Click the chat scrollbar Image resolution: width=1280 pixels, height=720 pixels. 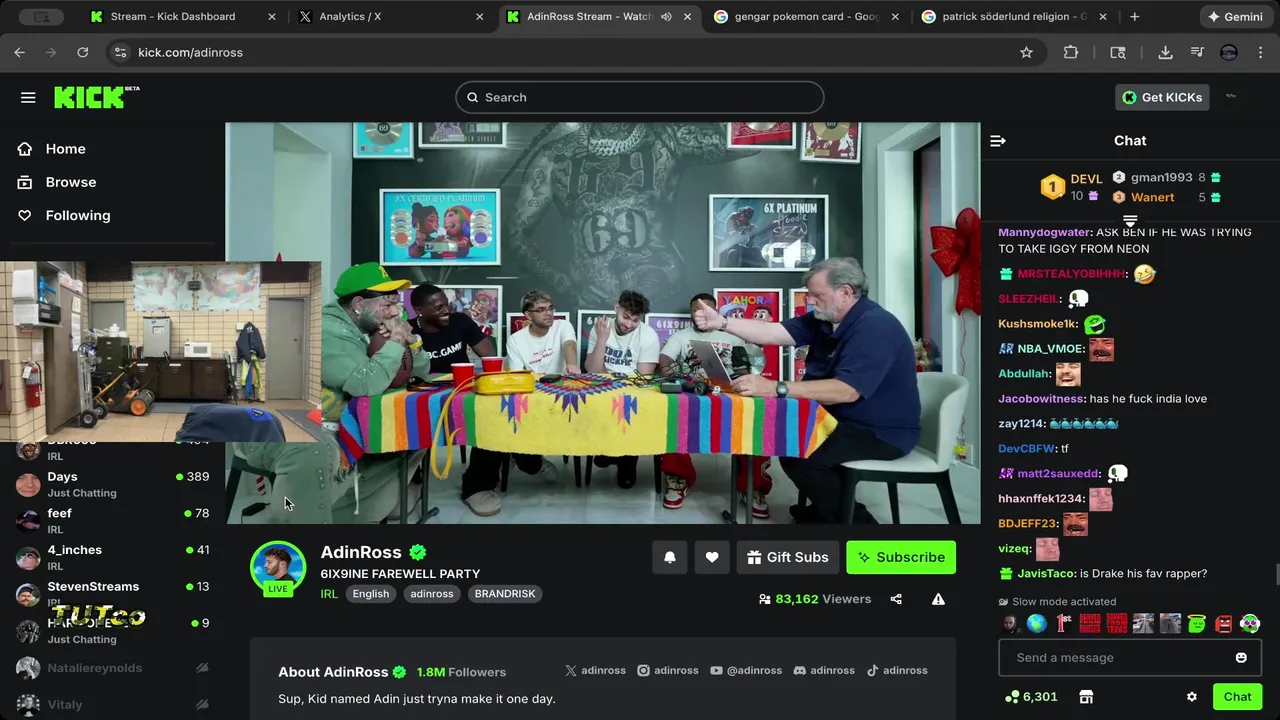point(1276,576)
